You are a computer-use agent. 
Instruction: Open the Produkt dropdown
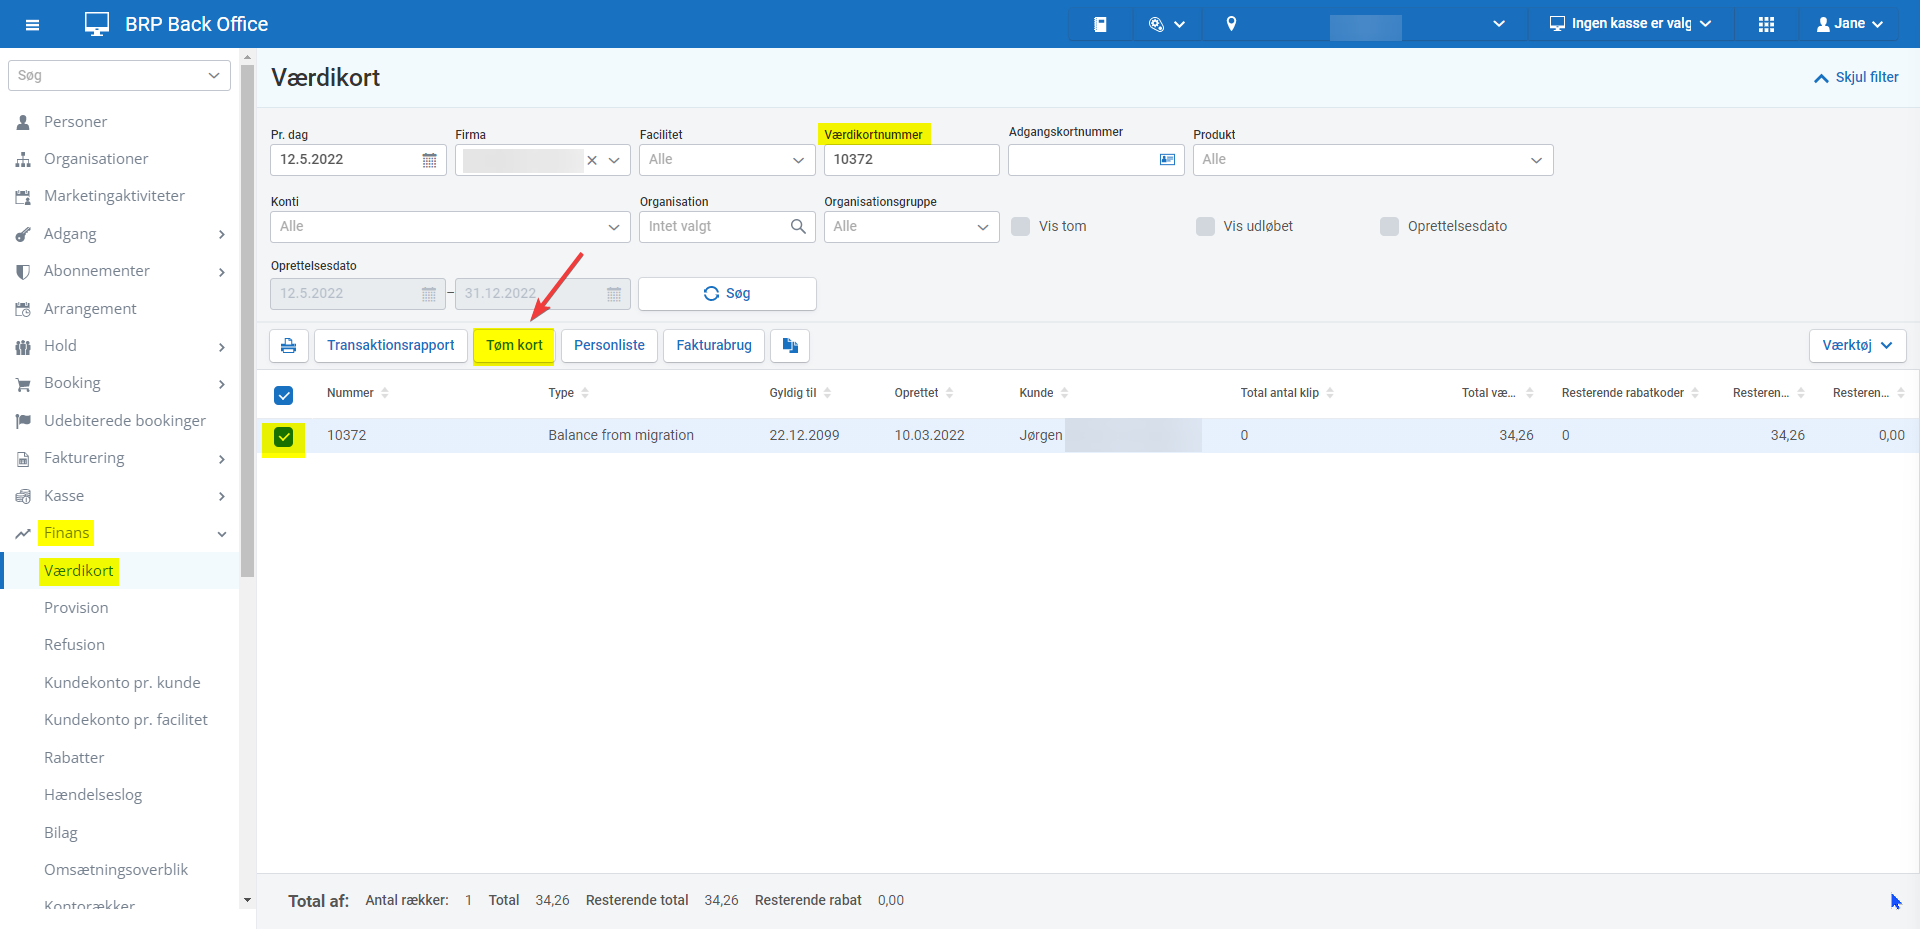point(1372,160)
